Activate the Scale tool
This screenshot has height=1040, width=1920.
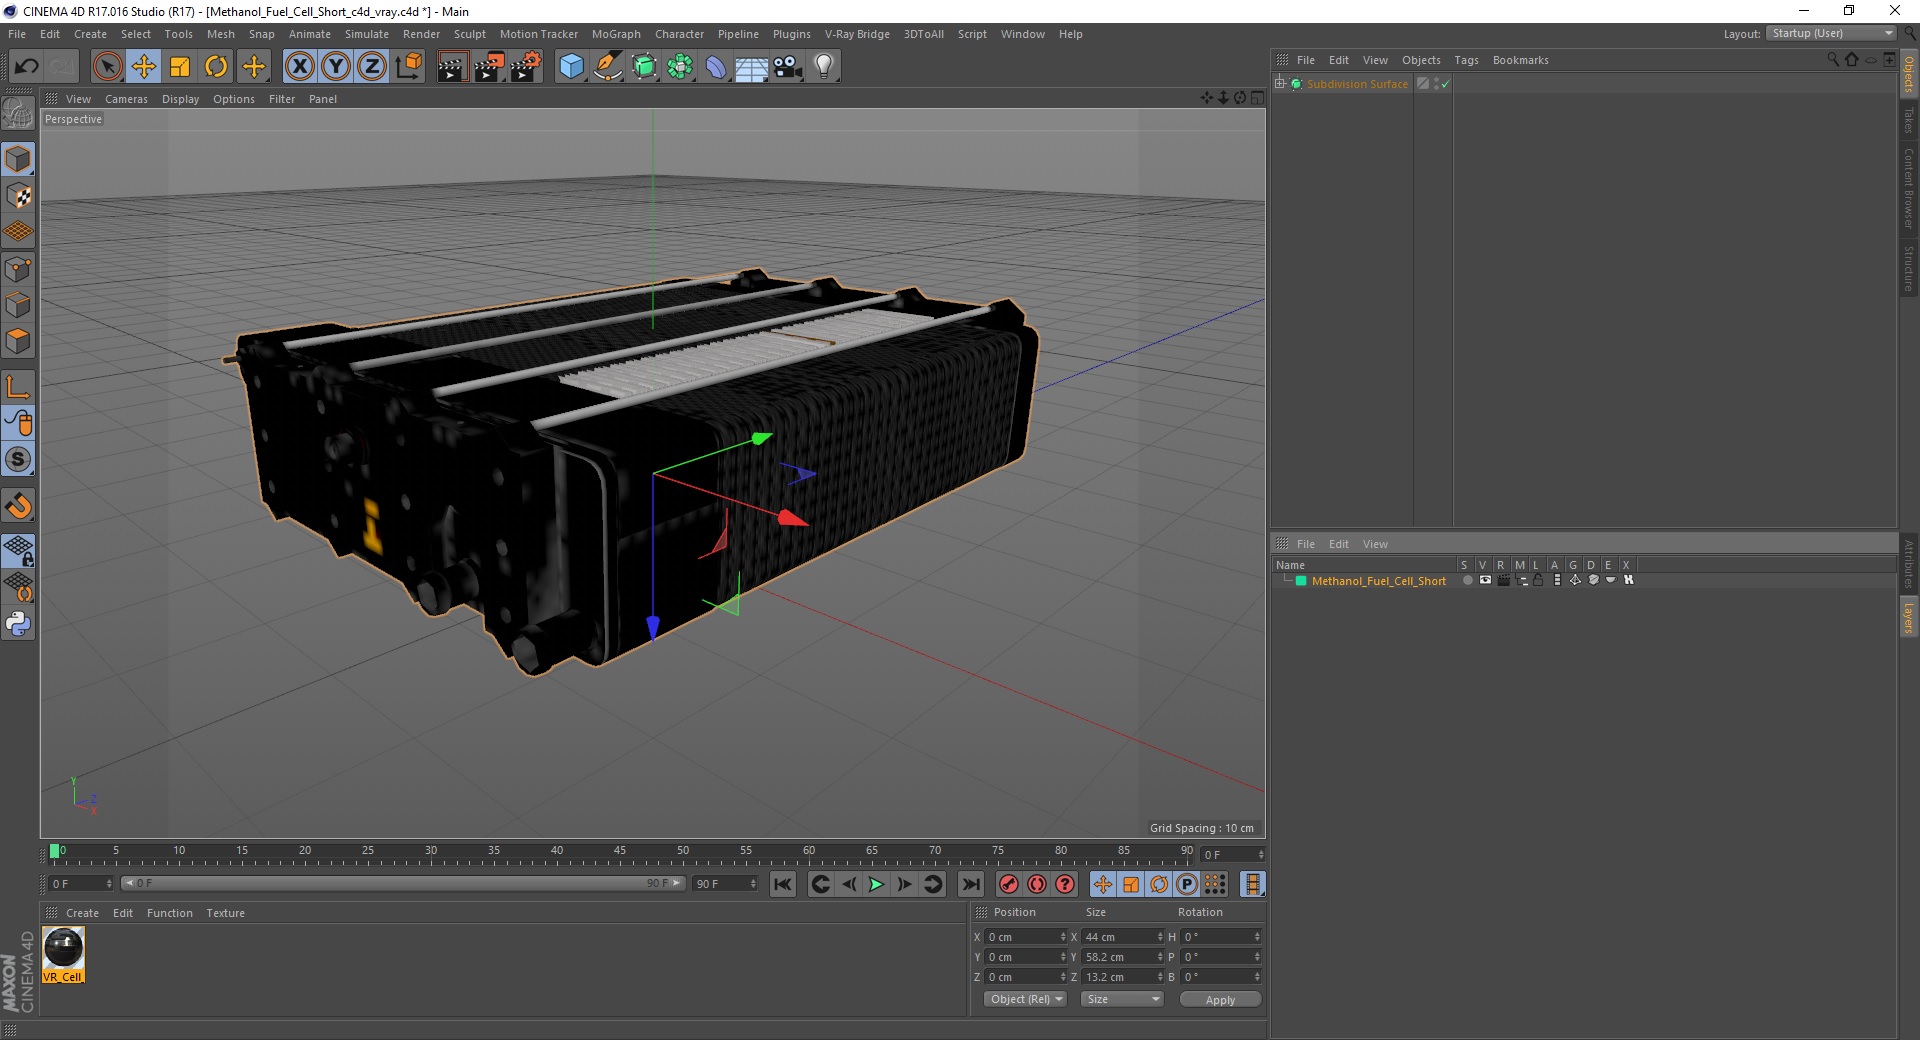[180, 67]
